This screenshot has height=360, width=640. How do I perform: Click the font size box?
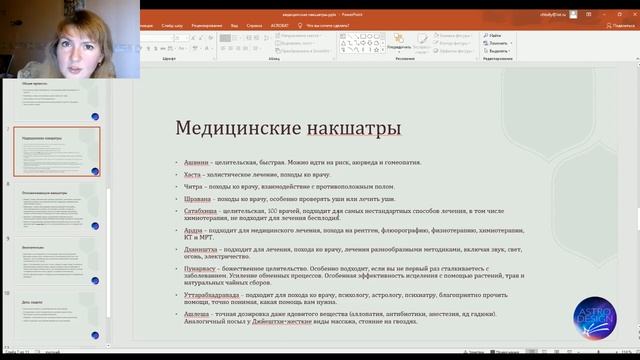click(x=181, y=38)
